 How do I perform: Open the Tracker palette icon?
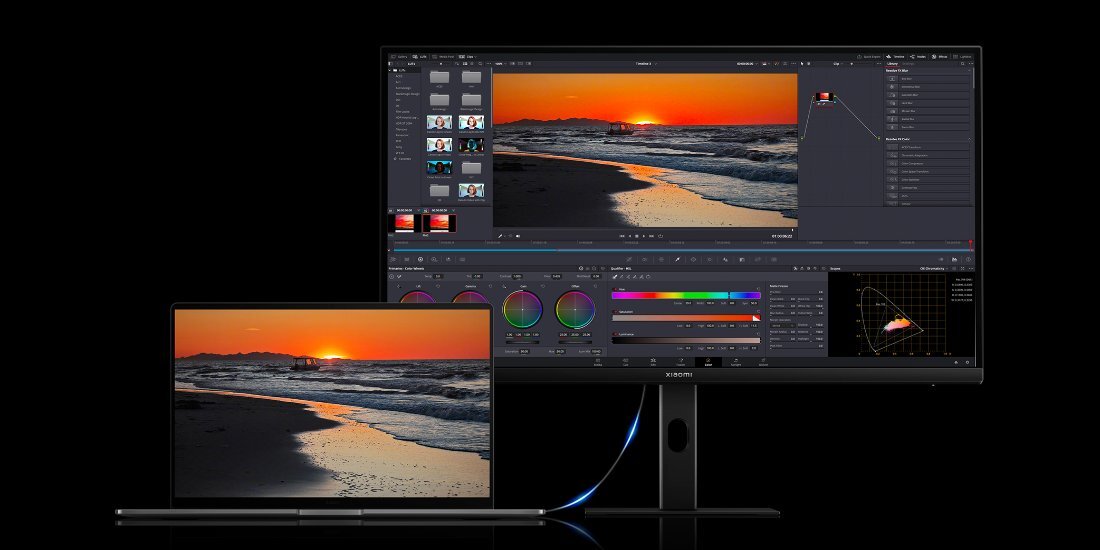pos(709,260)
